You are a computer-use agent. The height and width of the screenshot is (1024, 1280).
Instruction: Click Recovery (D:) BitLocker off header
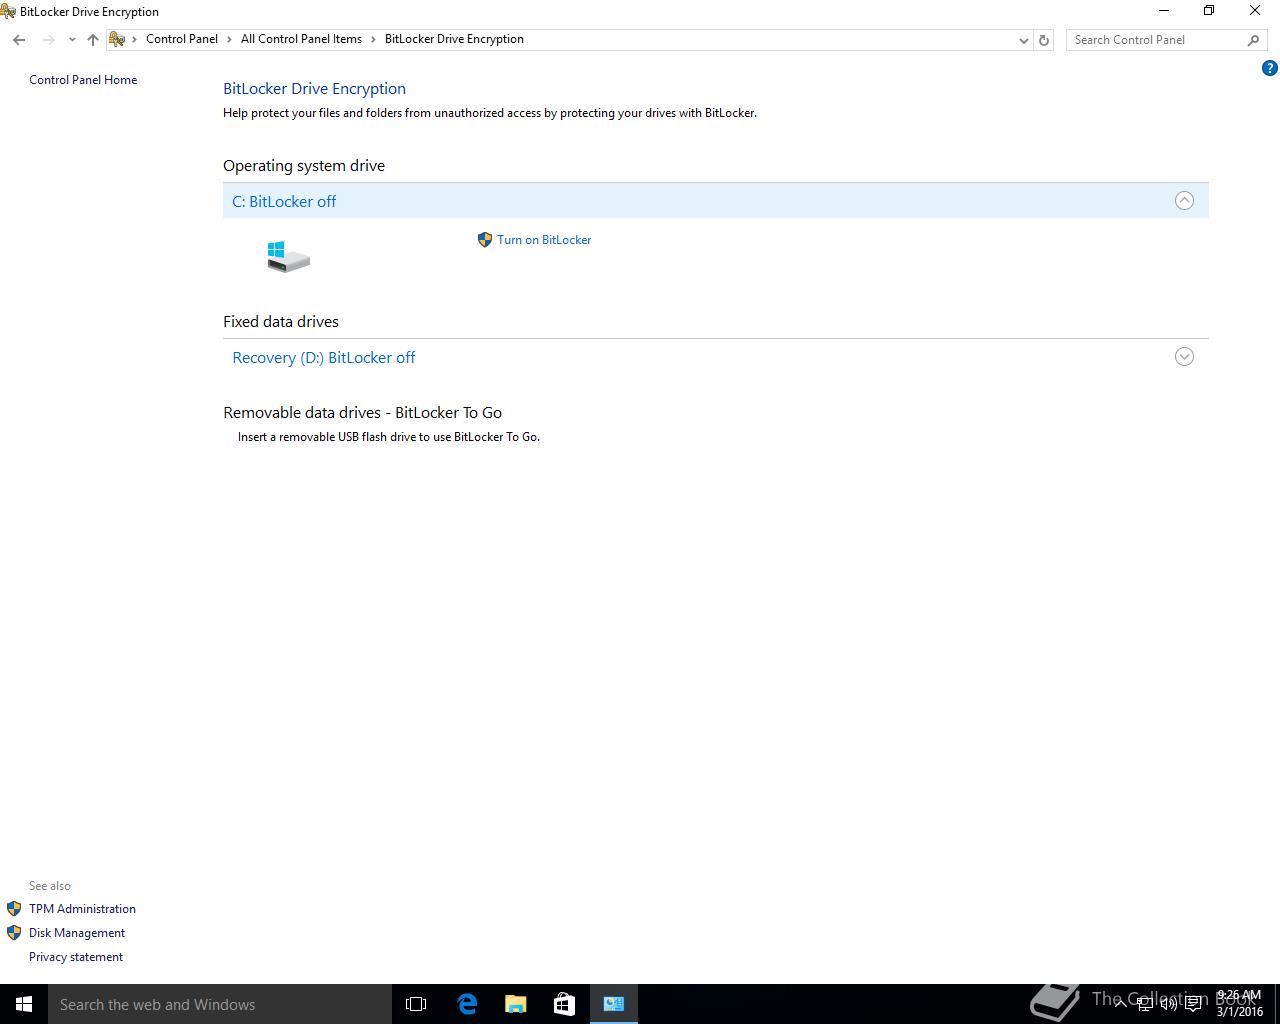(716, 357)
